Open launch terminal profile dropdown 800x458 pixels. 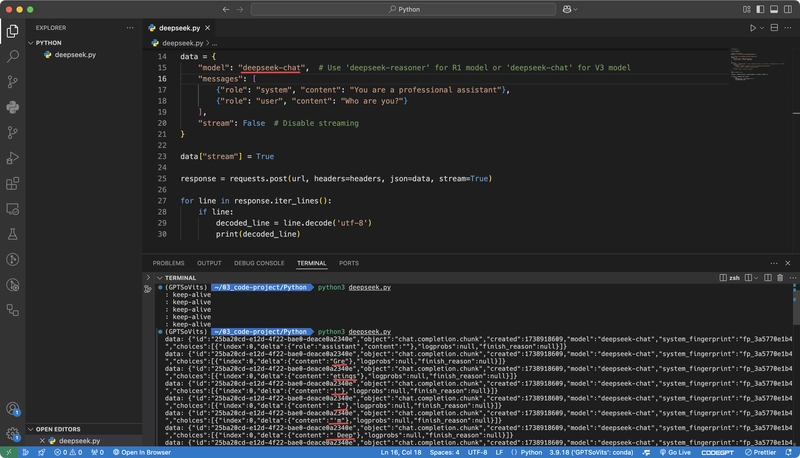pos(756,277)
